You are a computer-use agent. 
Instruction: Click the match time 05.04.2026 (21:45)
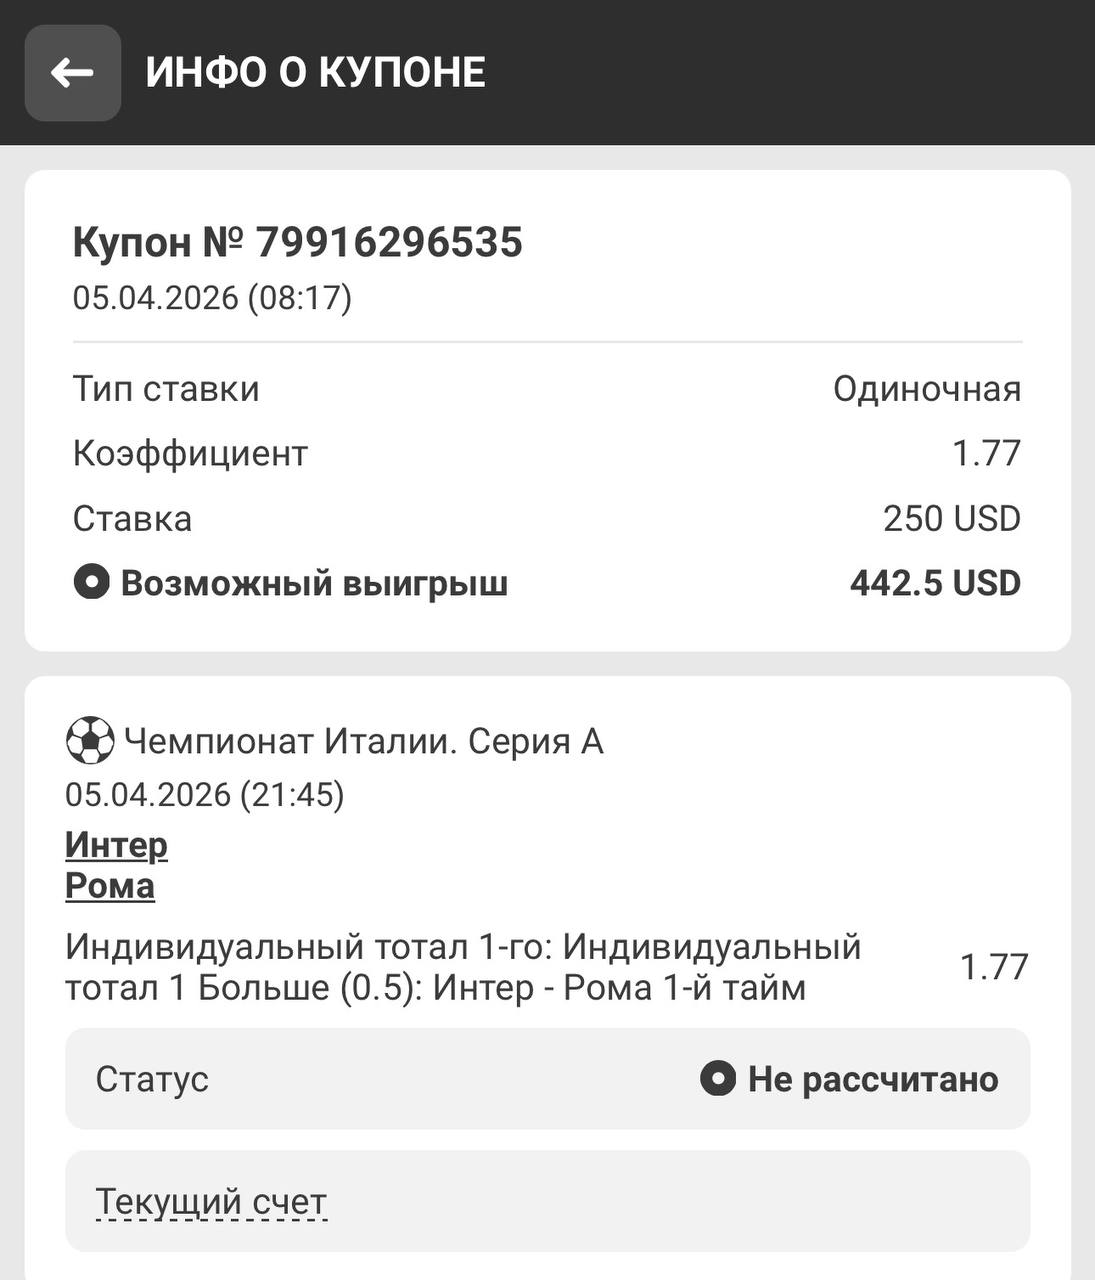pos(205,794)
